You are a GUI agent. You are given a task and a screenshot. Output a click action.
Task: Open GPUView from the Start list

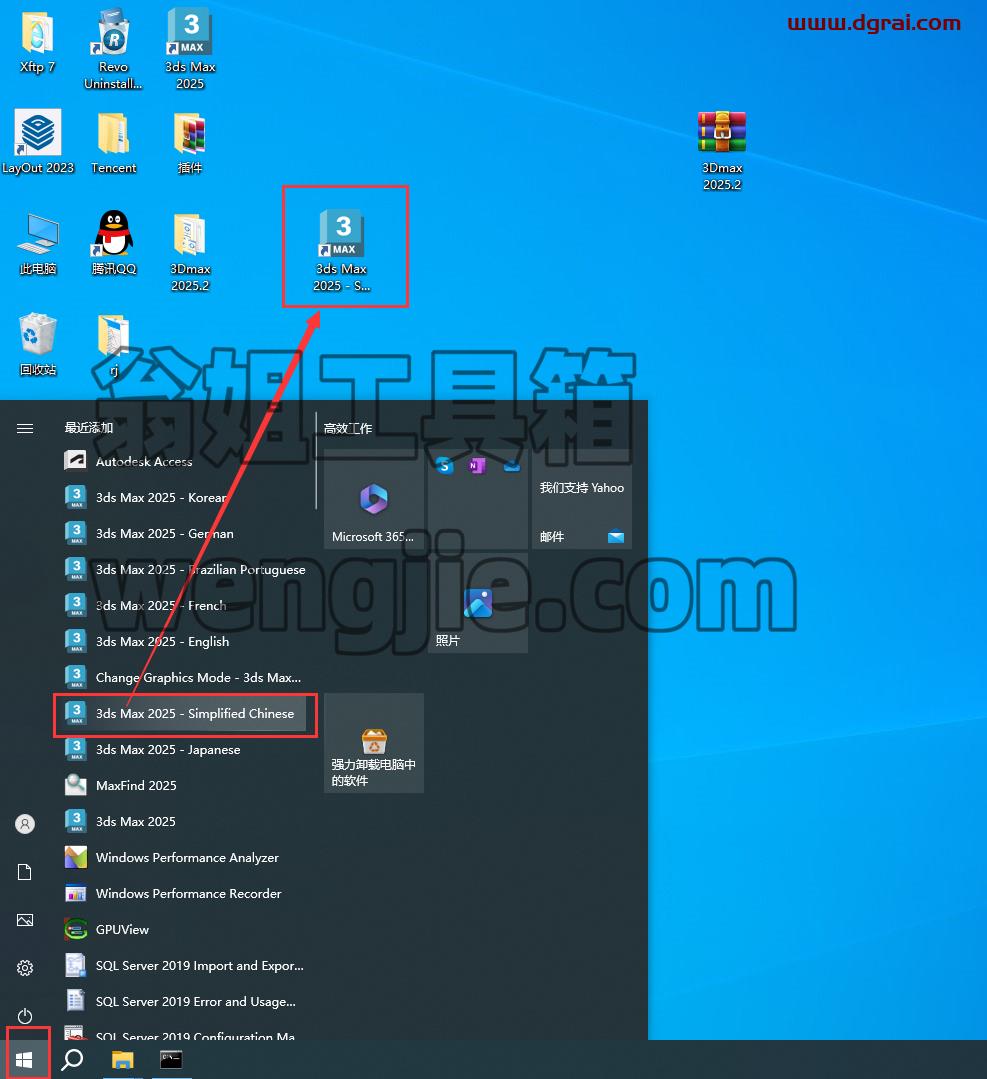[x=184, y=930]
